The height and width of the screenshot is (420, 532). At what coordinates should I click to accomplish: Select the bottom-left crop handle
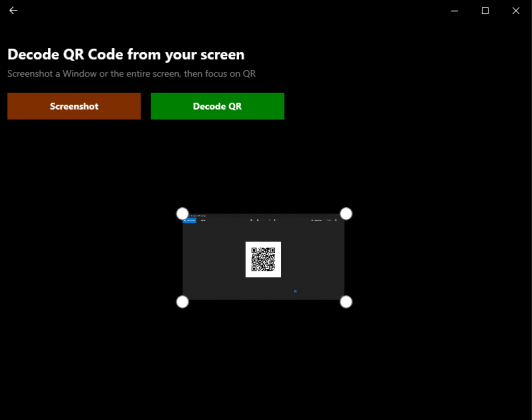[x=183, y=302]
